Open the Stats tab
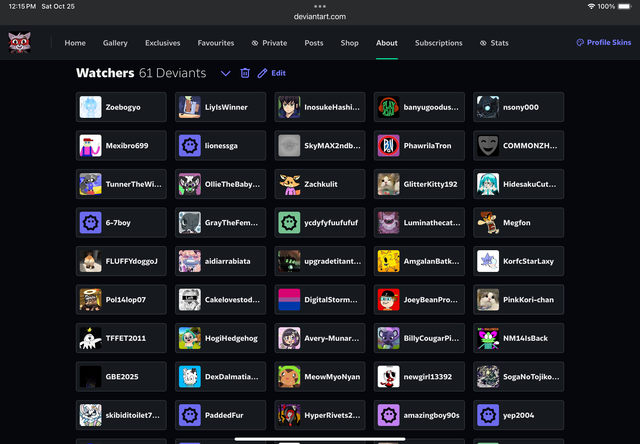This screenshot has height=444, width=640. pyautogui.click(x=494, y=43)
